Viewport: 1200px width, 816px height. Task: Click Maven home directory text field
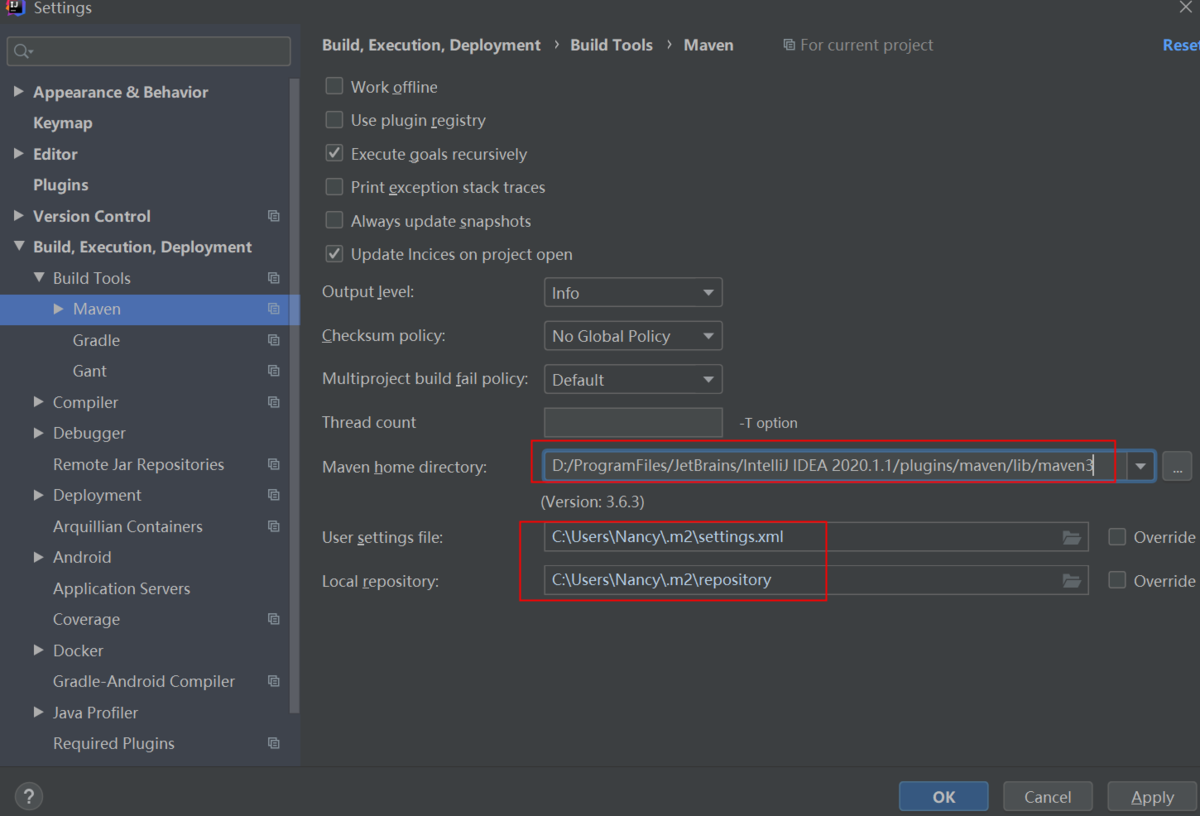pos(835,466)
